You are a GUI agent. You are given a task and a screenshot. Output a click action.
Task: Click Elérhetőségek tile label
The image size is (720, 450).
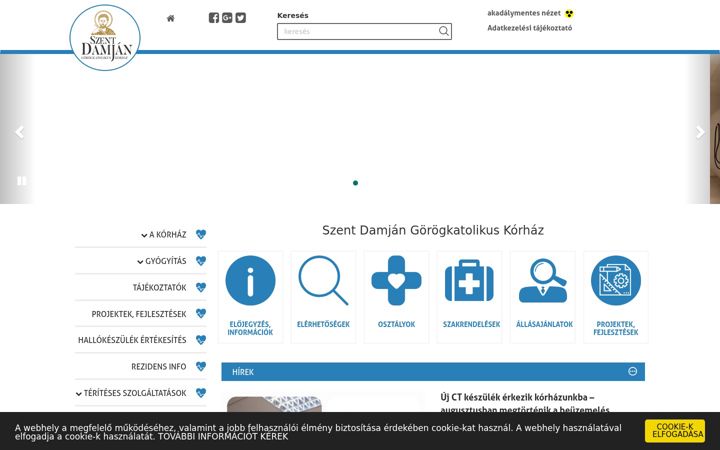tap(323, 324)
